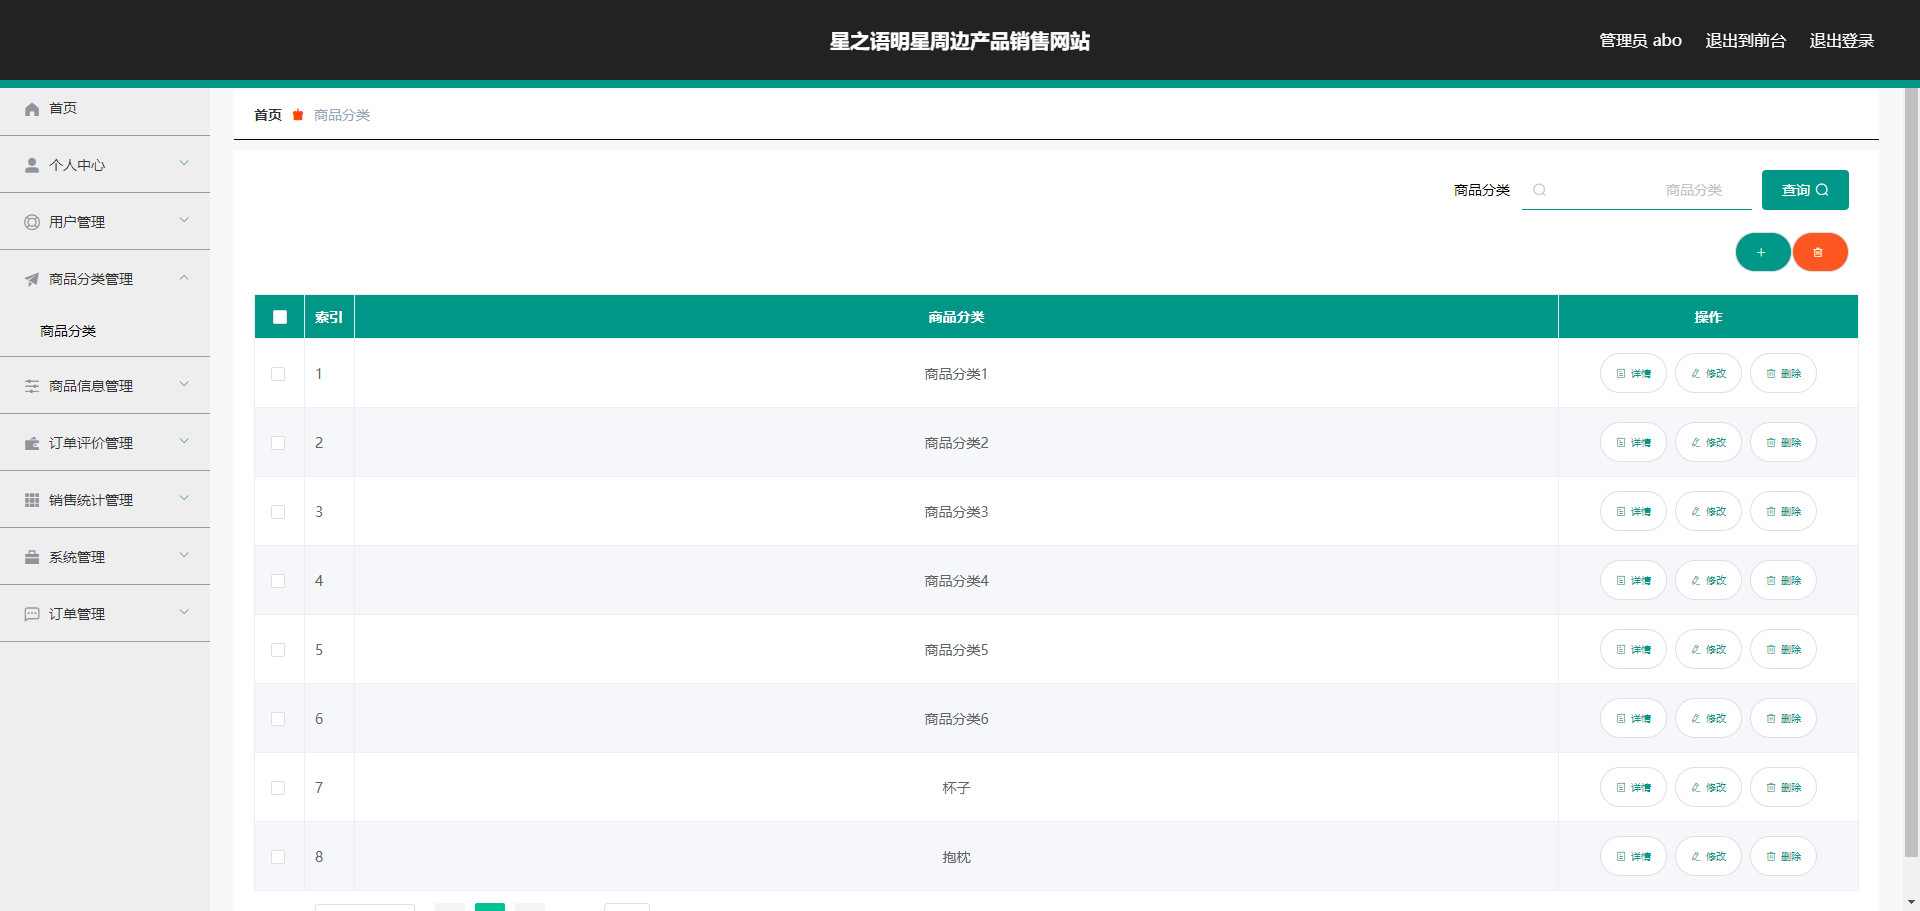Check the checkbox for row 商品分类1

click(x=278, y=374)
